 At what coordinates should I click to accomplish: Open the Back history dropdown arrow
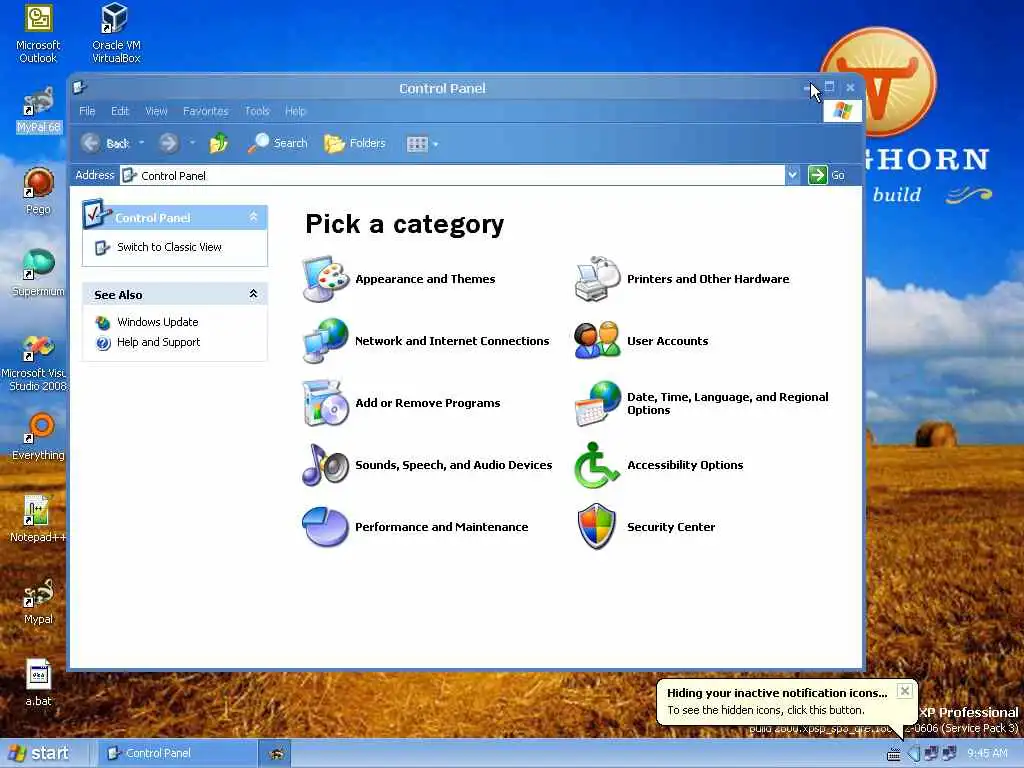pyautogui.click(x=141, y=143)
